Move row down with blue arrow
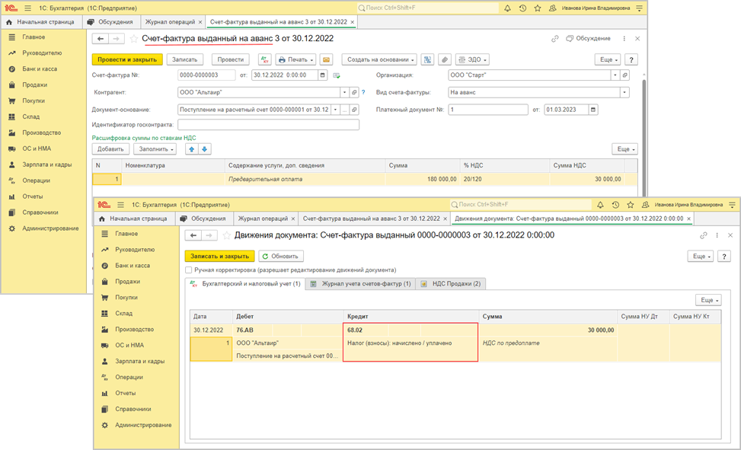The width and height of the screenshot is (741, 450). [x=205, y=149]
